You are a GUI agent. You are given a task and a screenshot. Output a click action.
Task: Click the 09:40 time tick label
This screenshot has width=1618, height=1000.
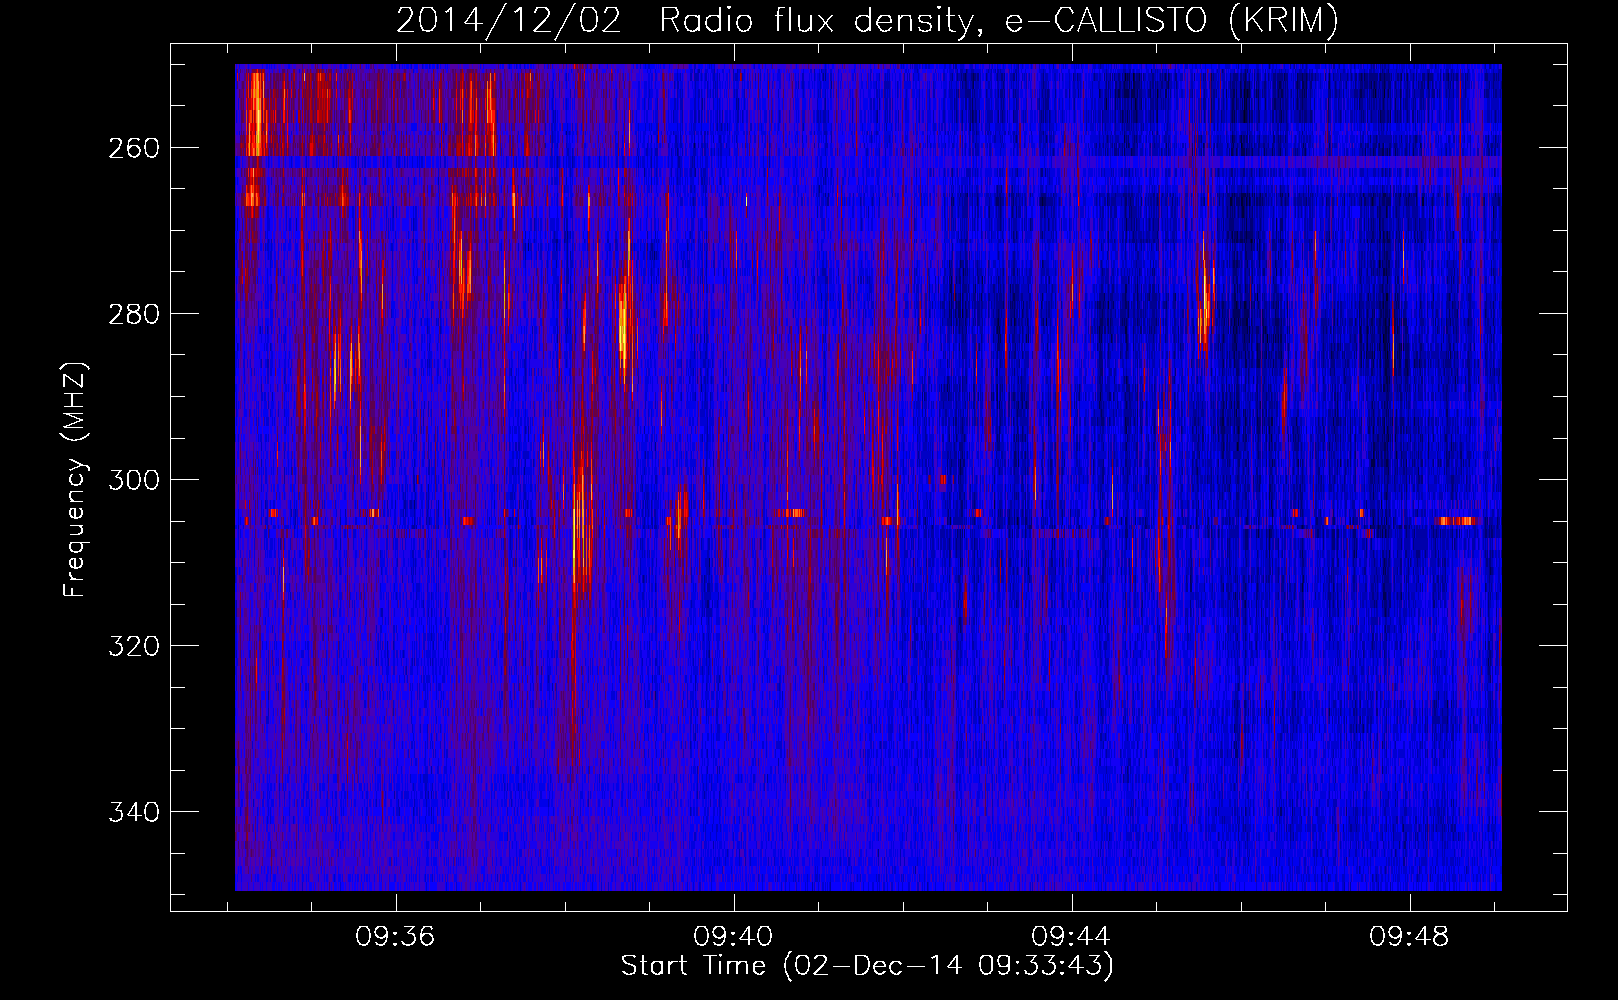(x=733, y=937)
